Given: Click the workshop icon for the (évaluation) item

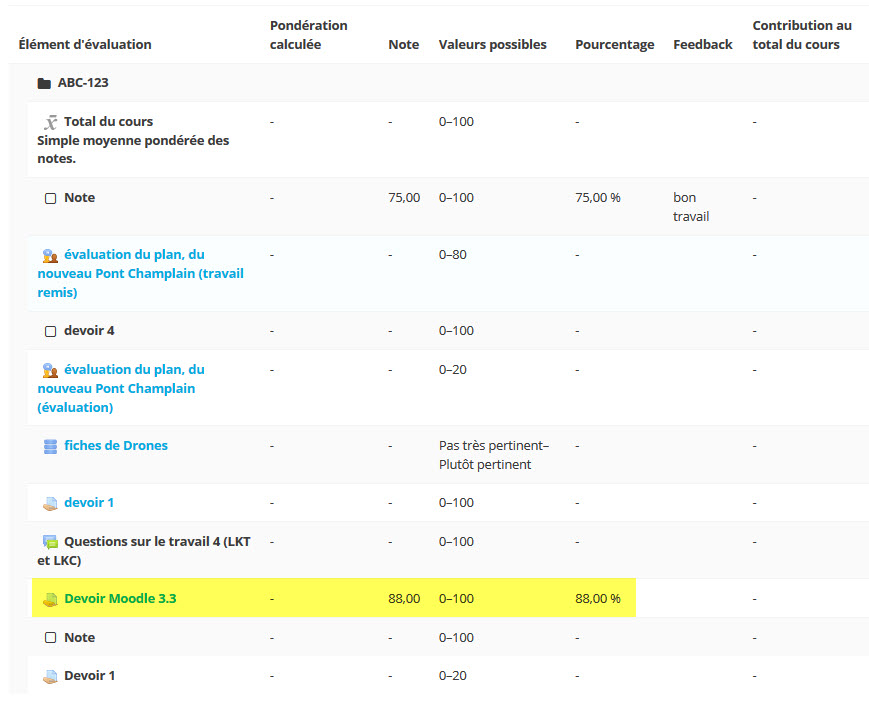Looking at the screenshot, I should point(50,370).
